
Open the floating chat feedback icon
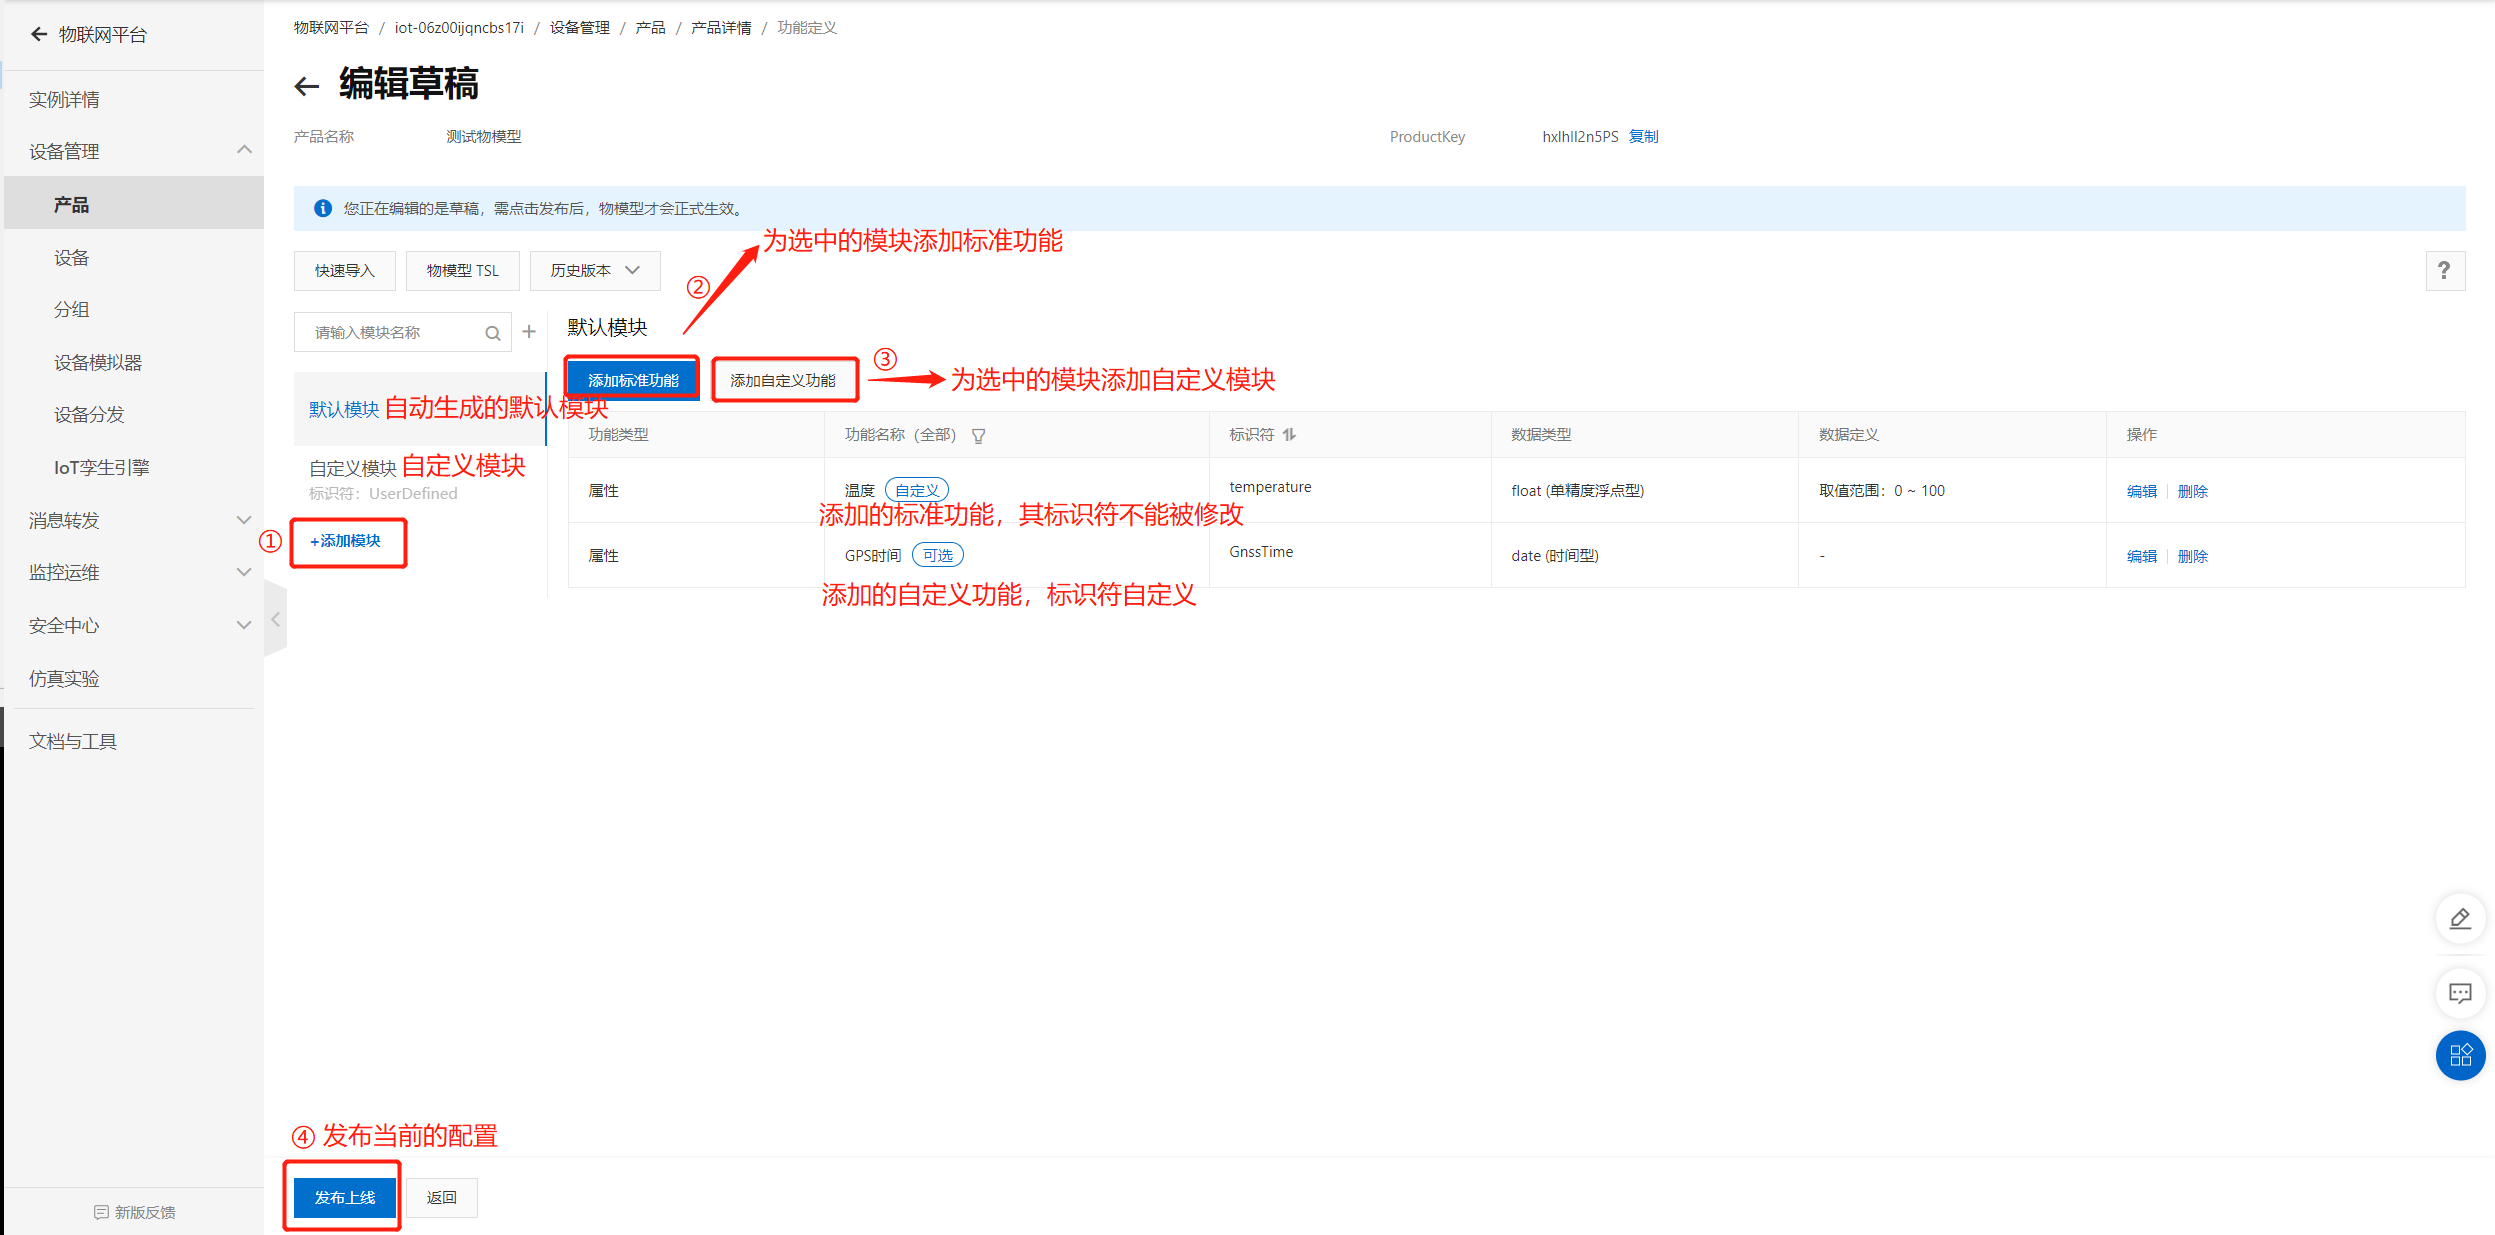[x=2460, y=993]
